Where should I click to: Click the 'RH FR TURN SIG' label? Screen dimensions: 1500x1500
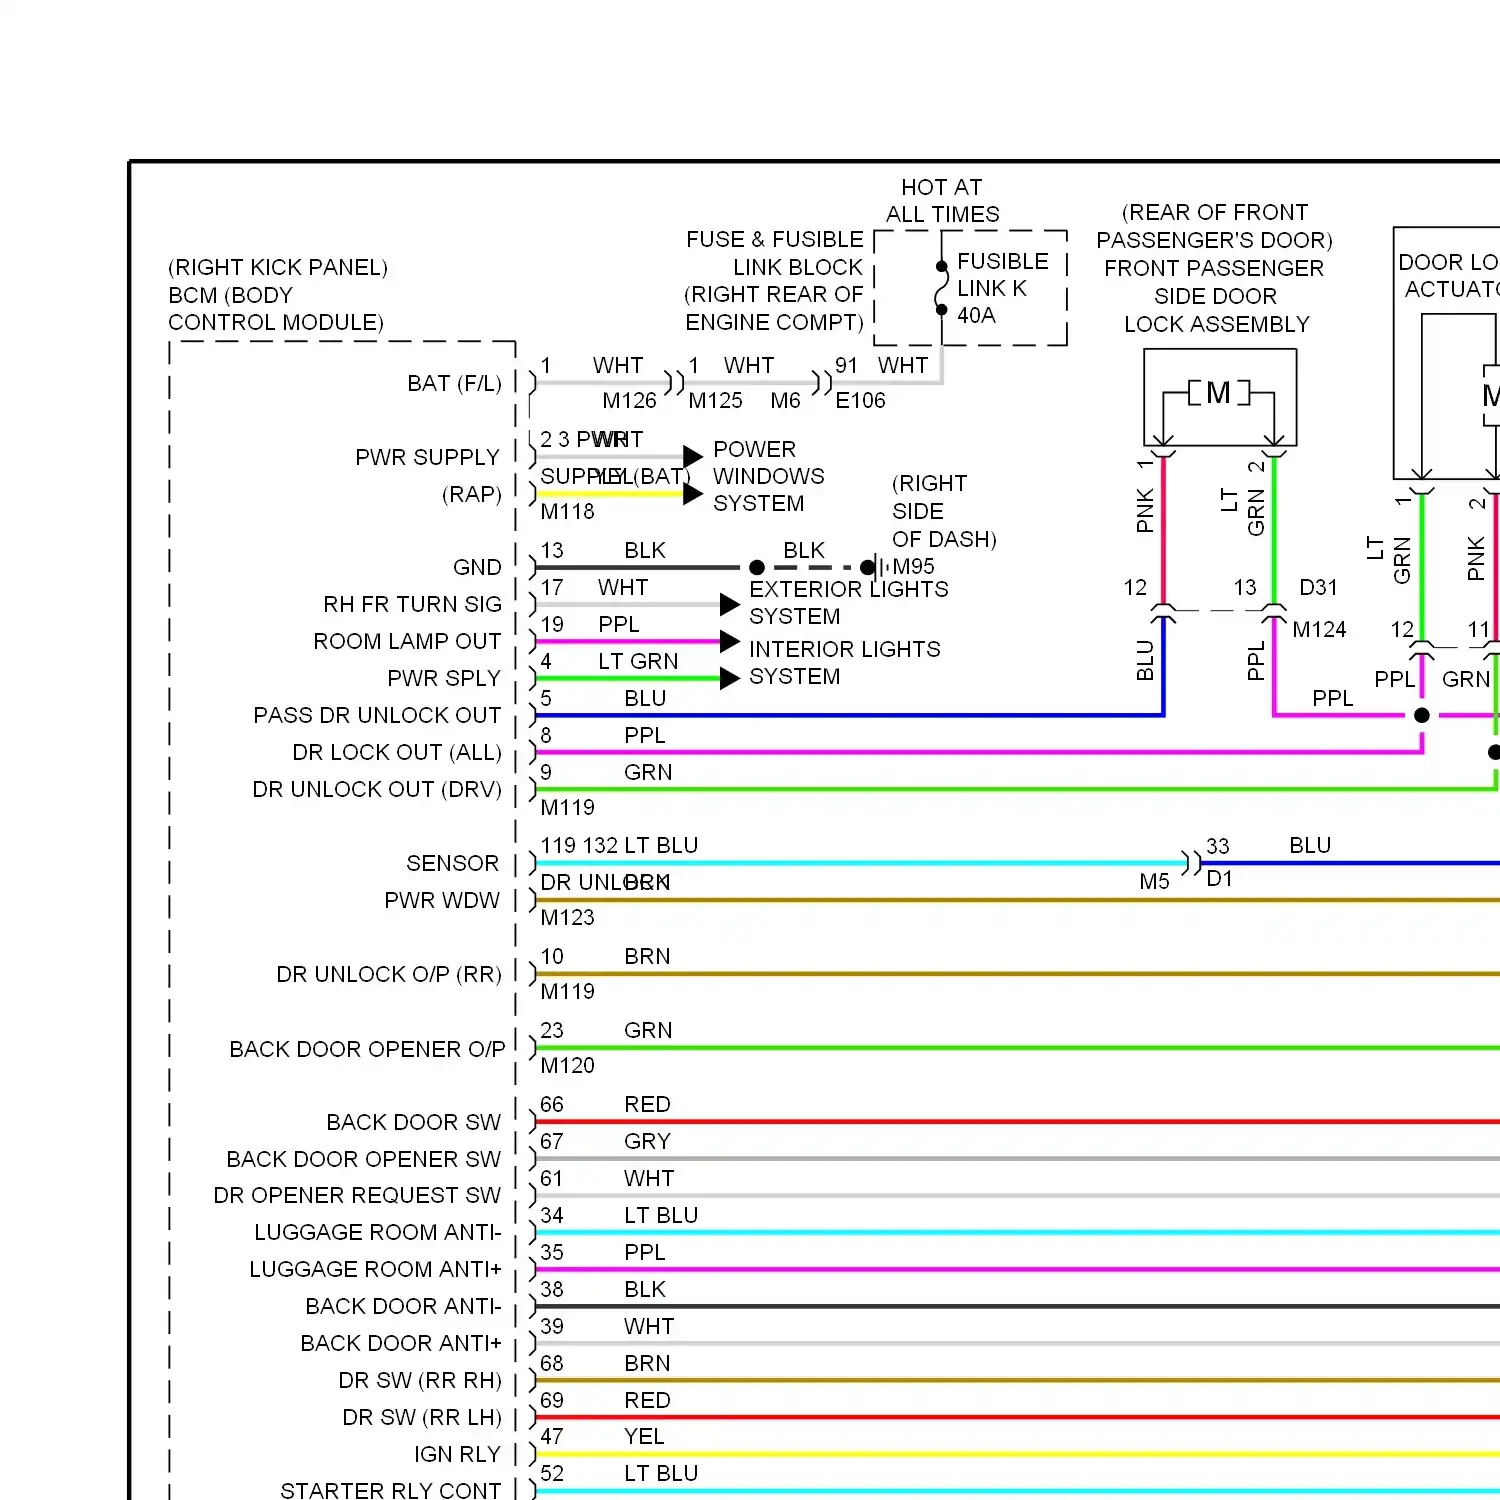click(x=412, y=605)
